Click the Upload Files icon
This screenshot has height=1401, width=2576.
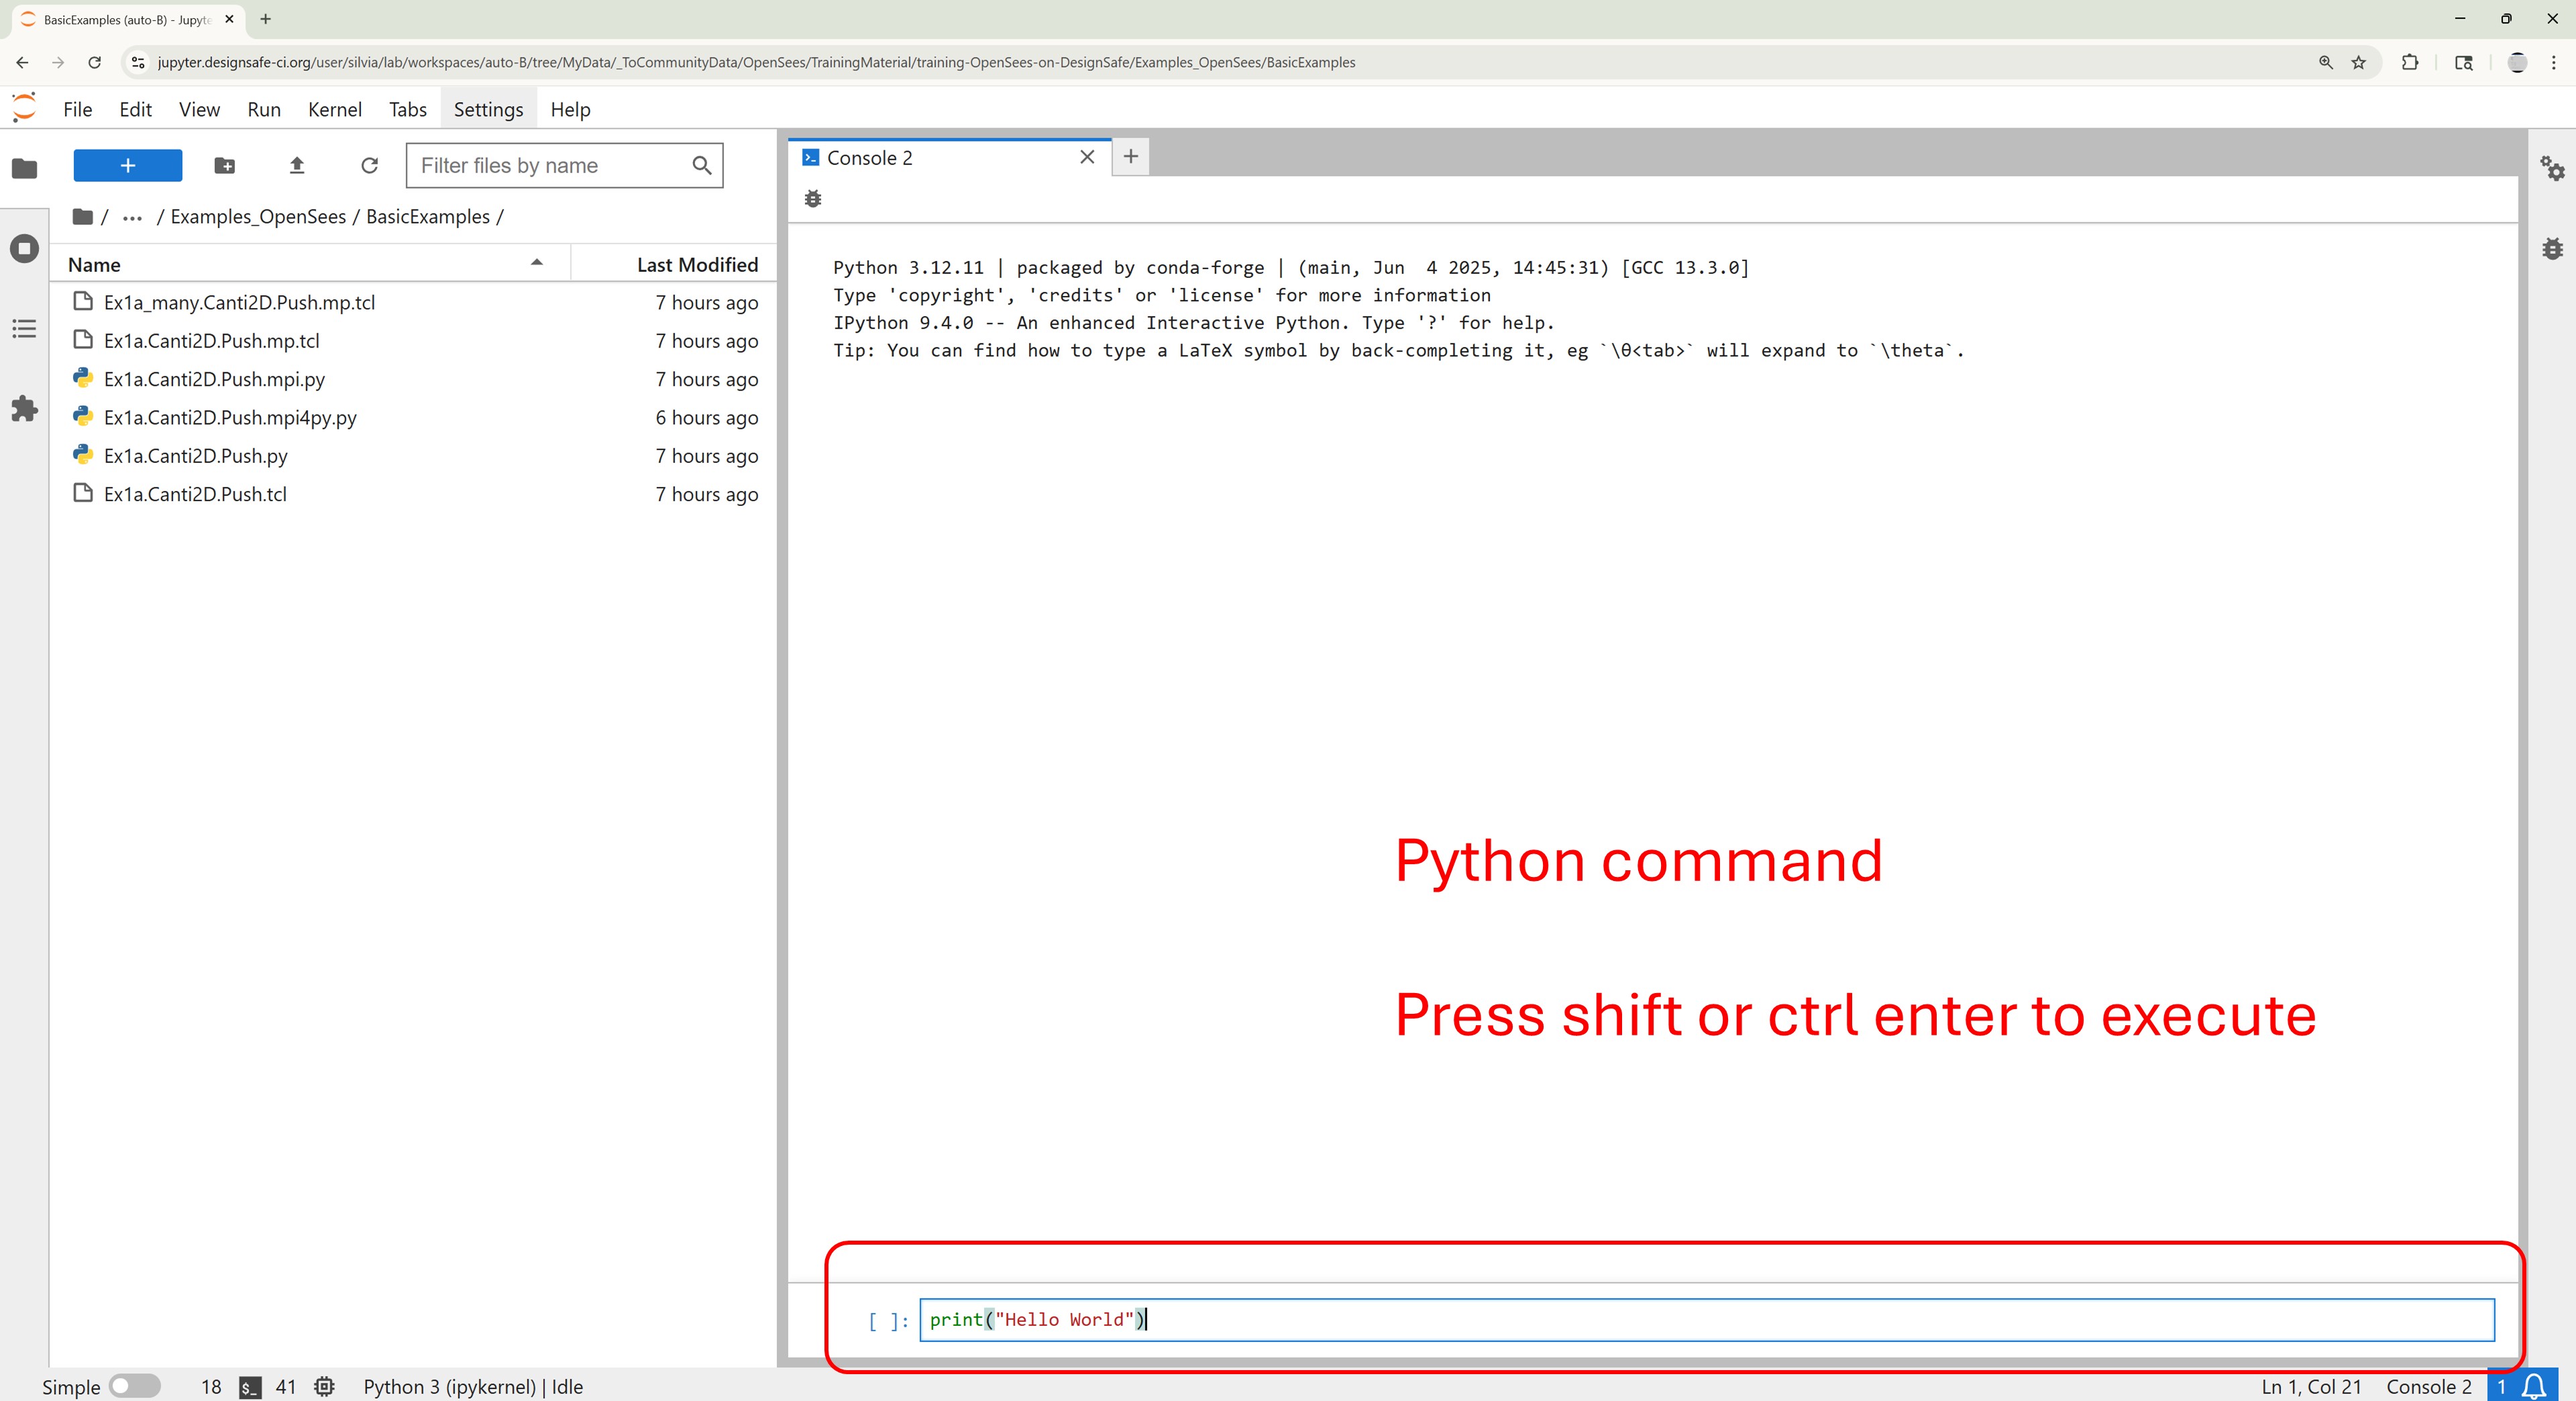(x=296, y=166)
